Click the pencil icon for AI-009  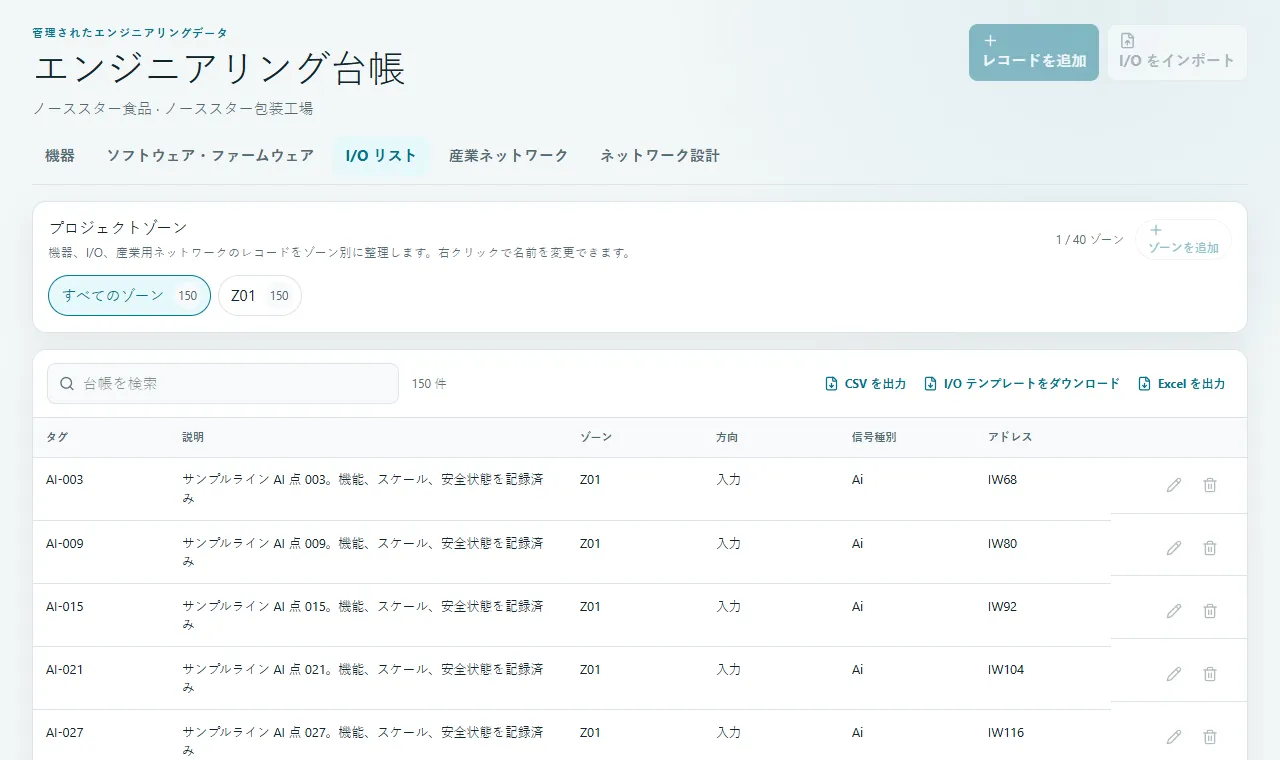pos(1174,548)
